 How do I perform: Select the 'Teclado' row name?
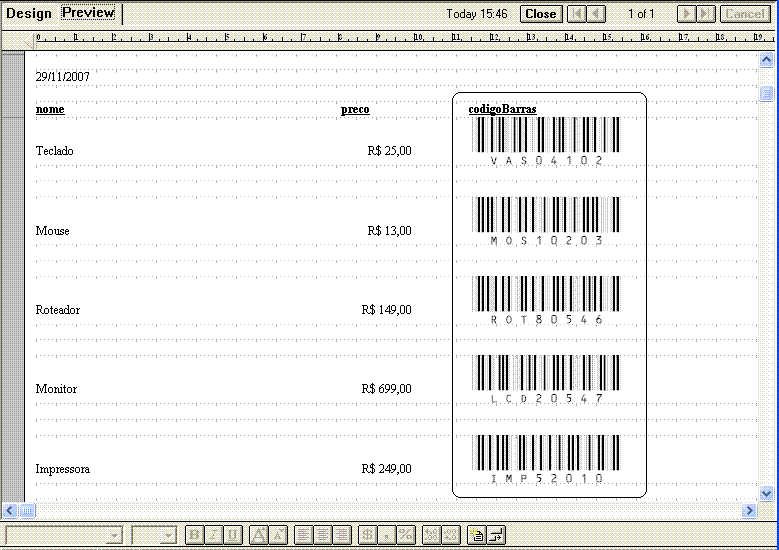[x=55, y=151]
